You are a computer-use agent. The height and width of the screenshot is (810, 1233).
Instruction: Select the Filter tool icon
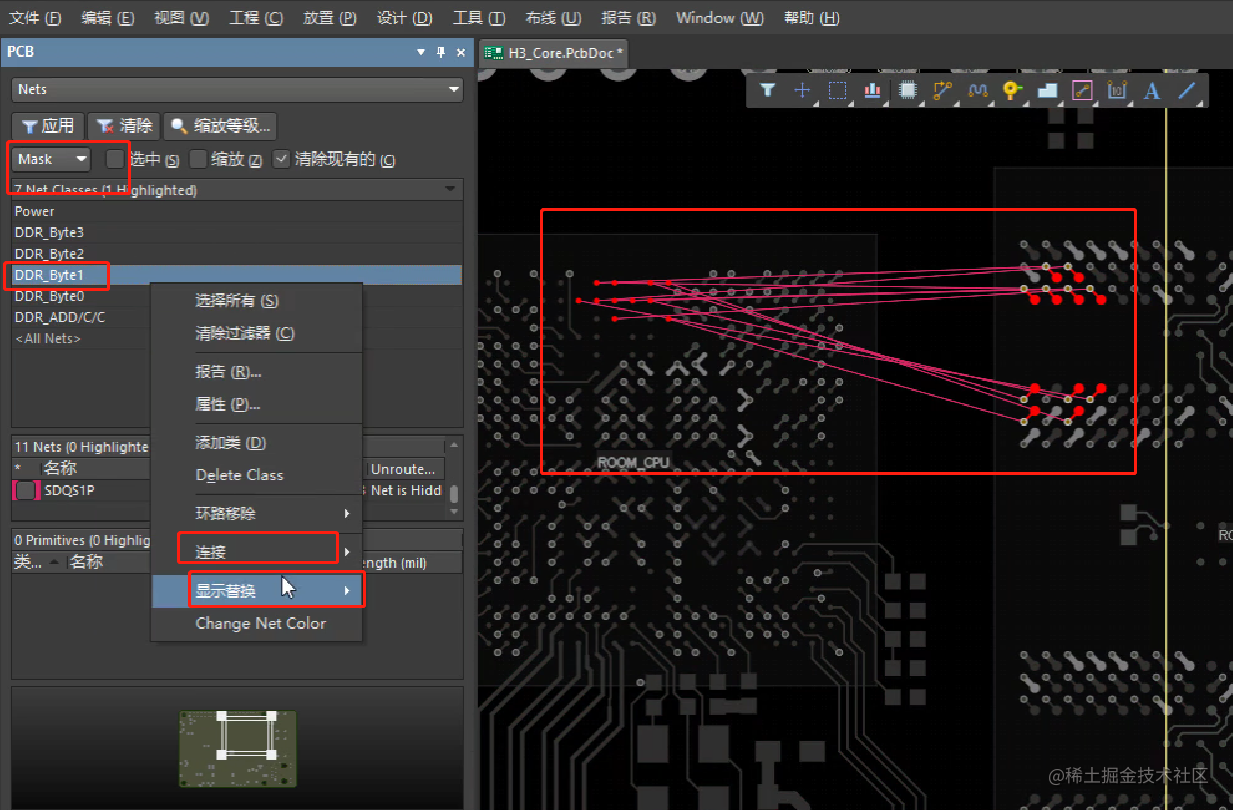[x=768, y=90]
